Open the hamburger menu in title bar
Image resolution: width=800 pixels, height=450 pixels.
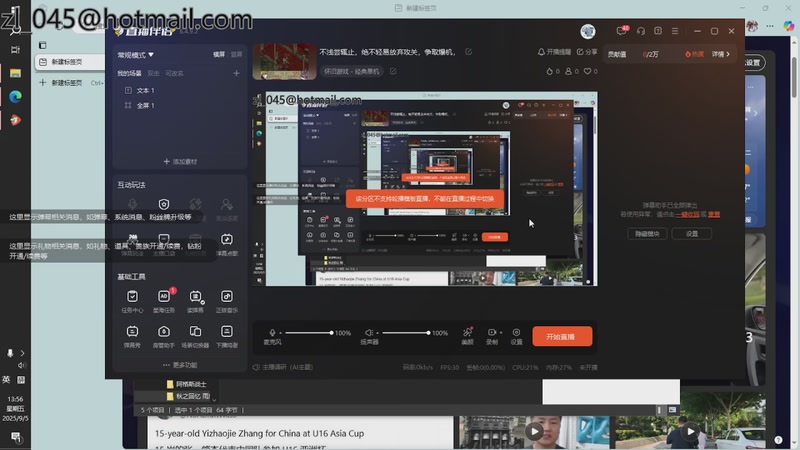coord(674,31)
